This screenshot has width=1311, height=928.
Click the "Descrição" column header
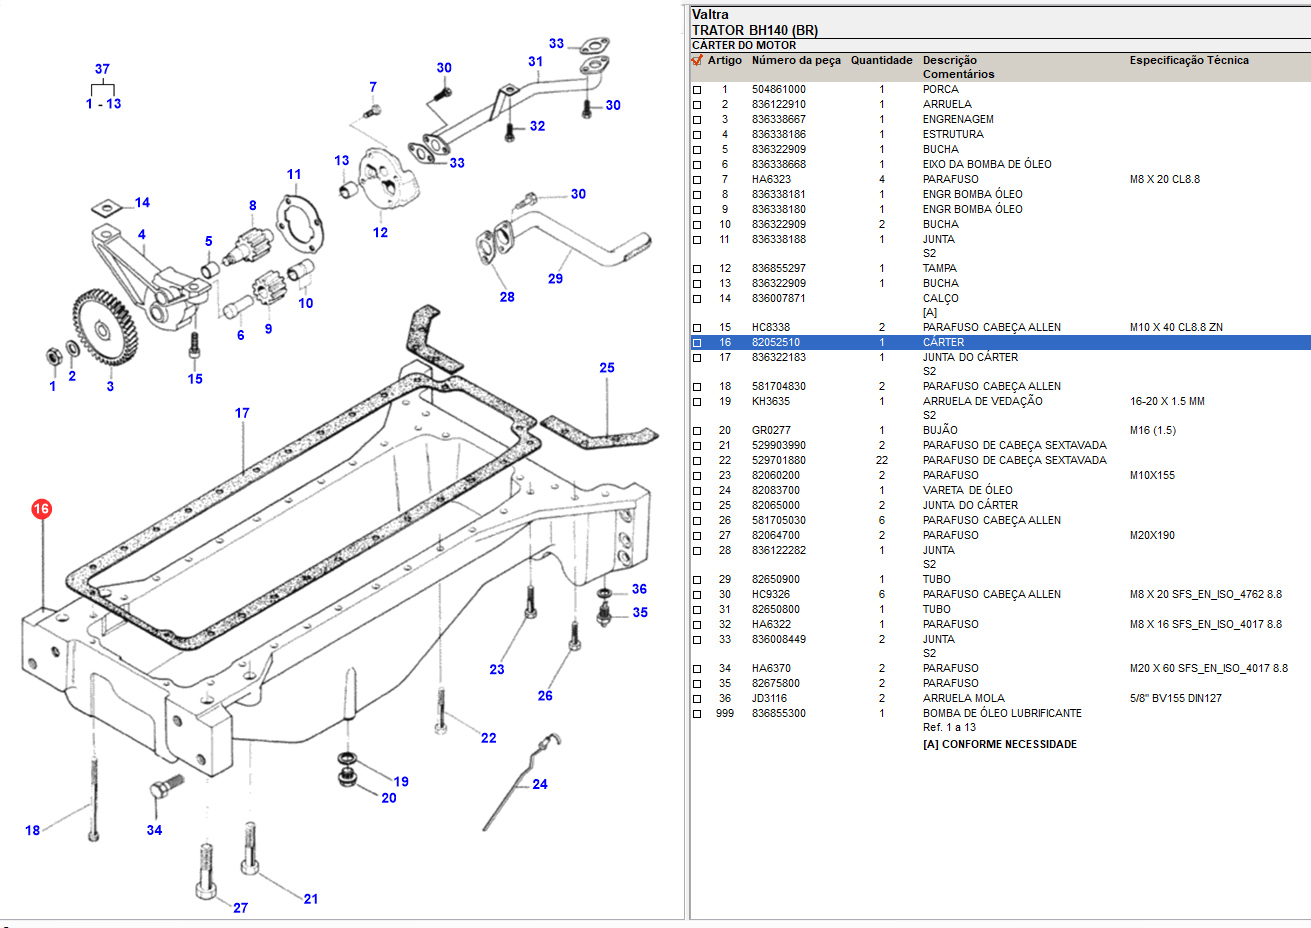[949, 60]
